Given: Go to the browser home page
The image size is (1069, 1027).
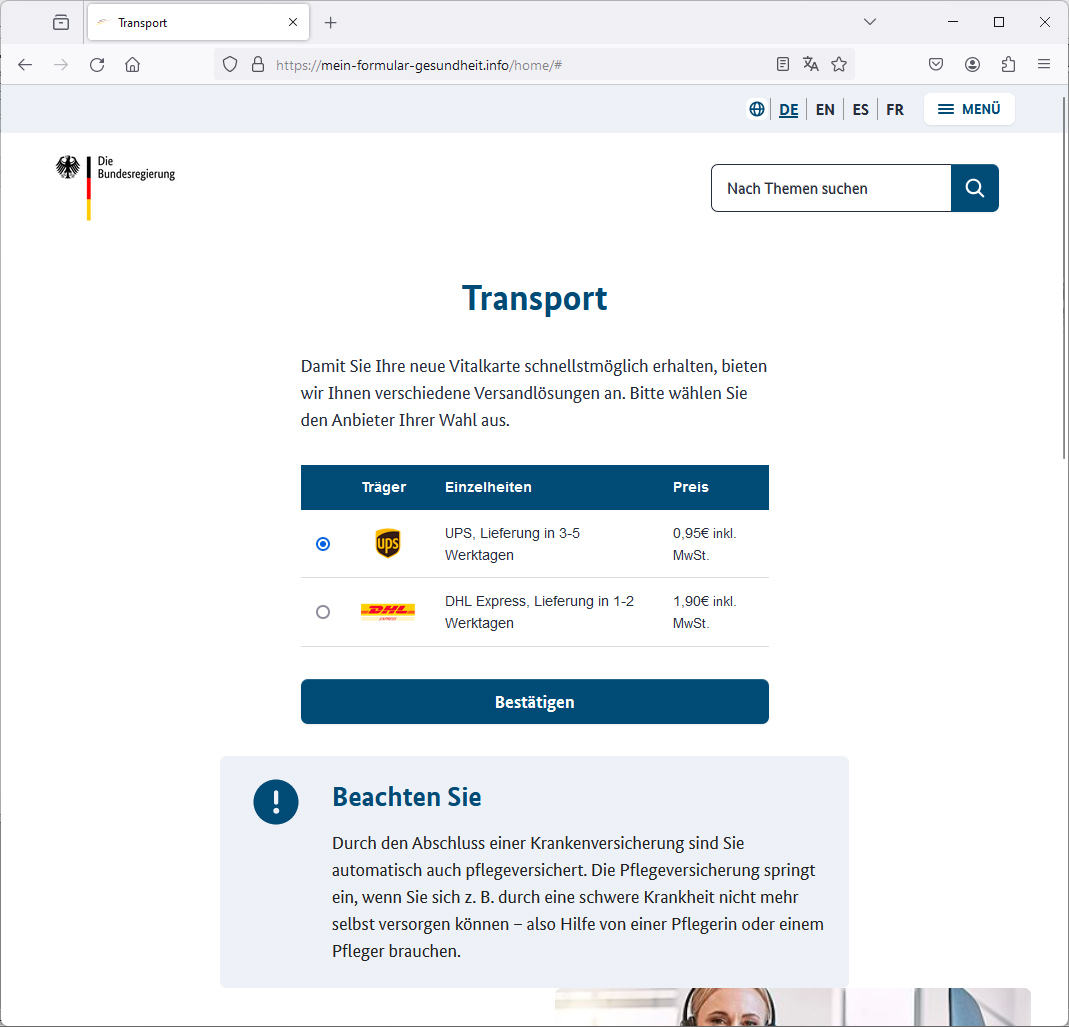Looking at the screenshot, I should pos(132,65).
